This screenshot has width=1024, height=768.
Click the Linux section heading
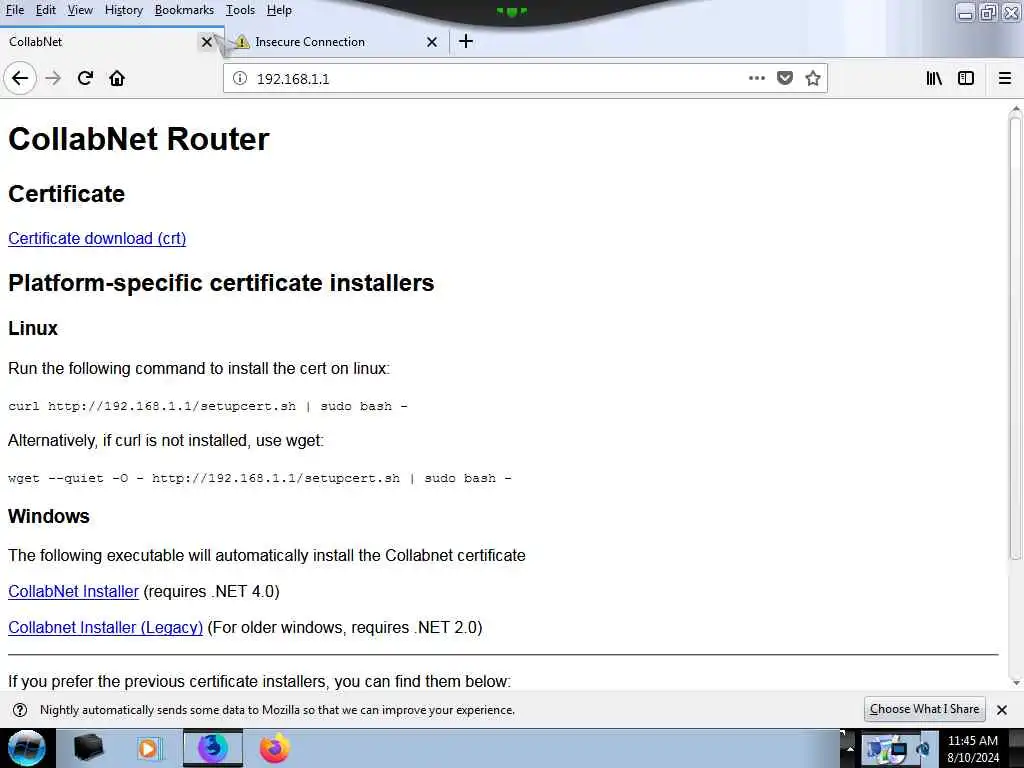click(33, 328)
